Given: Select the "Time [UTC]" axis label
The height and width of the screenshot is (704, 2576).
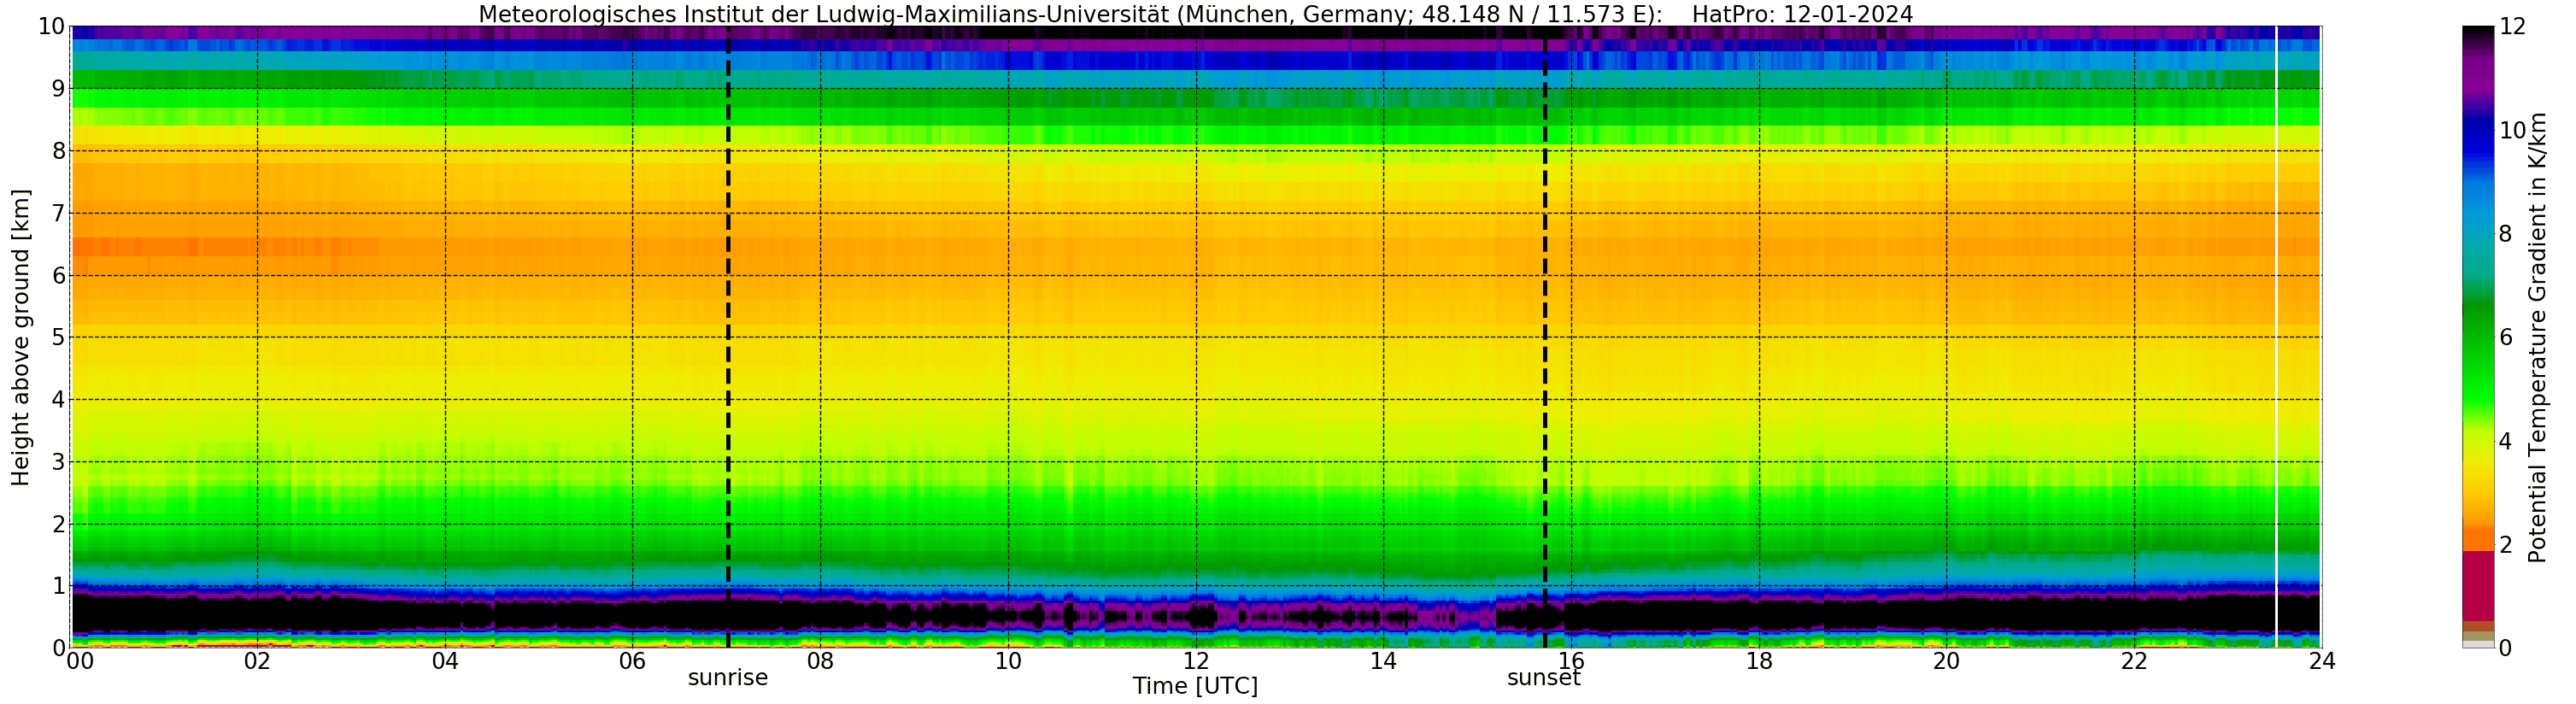Looking at the screenshot, I should [1195, 687].
